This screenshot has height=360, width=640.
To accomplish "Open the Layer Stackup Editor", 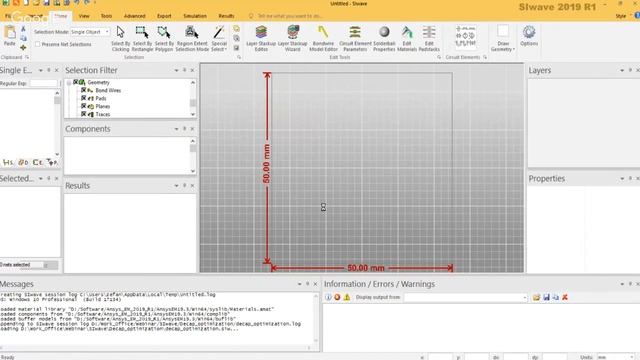I will click(261, 38).
